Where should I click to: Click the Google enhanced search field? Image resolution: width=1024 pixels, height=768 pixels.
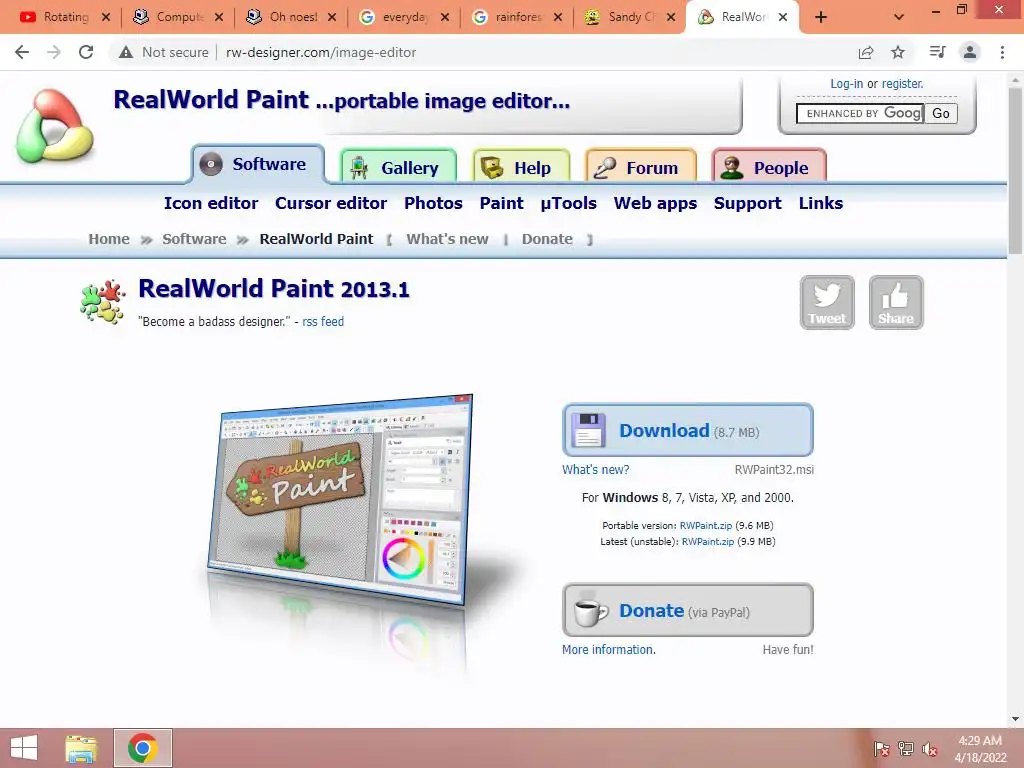pos(859,114)
